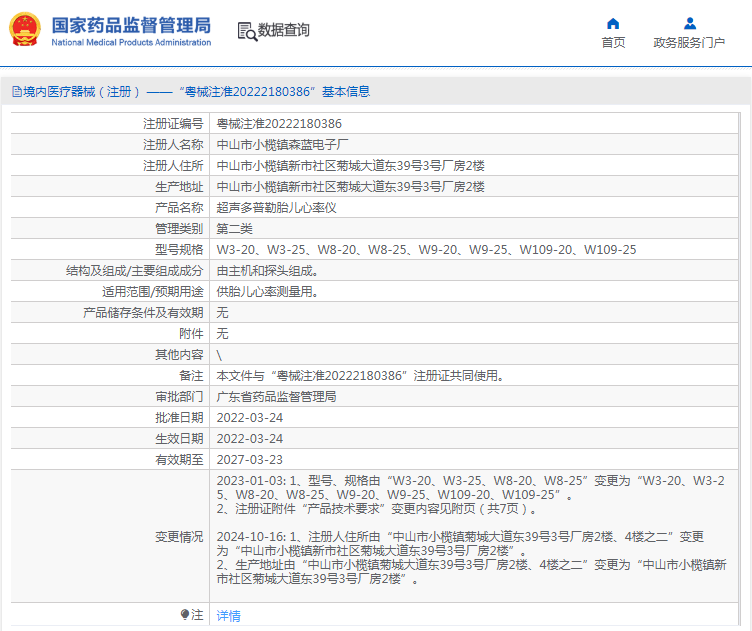Click the 数据查询 label

pyautogui.click(x=283, y=30)
